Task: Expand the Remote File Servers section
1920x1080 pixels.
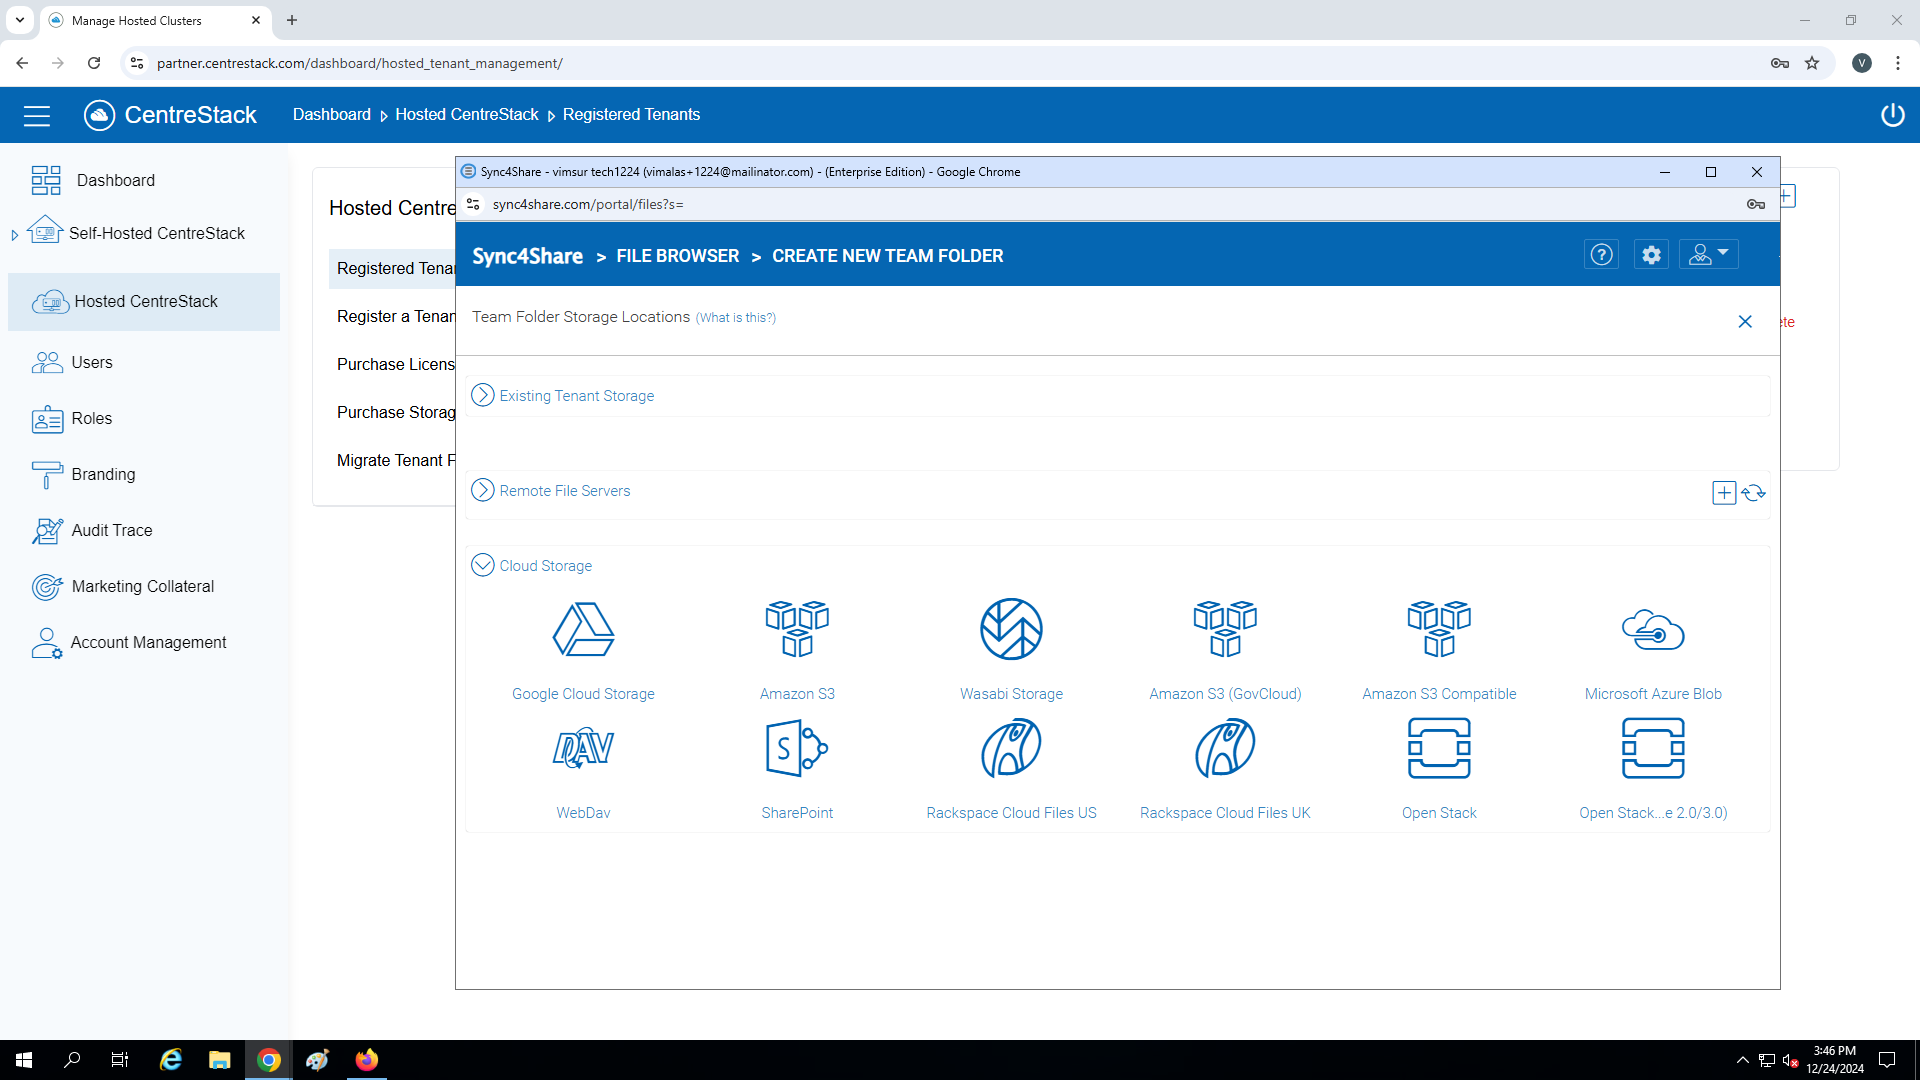Action: 482,490
